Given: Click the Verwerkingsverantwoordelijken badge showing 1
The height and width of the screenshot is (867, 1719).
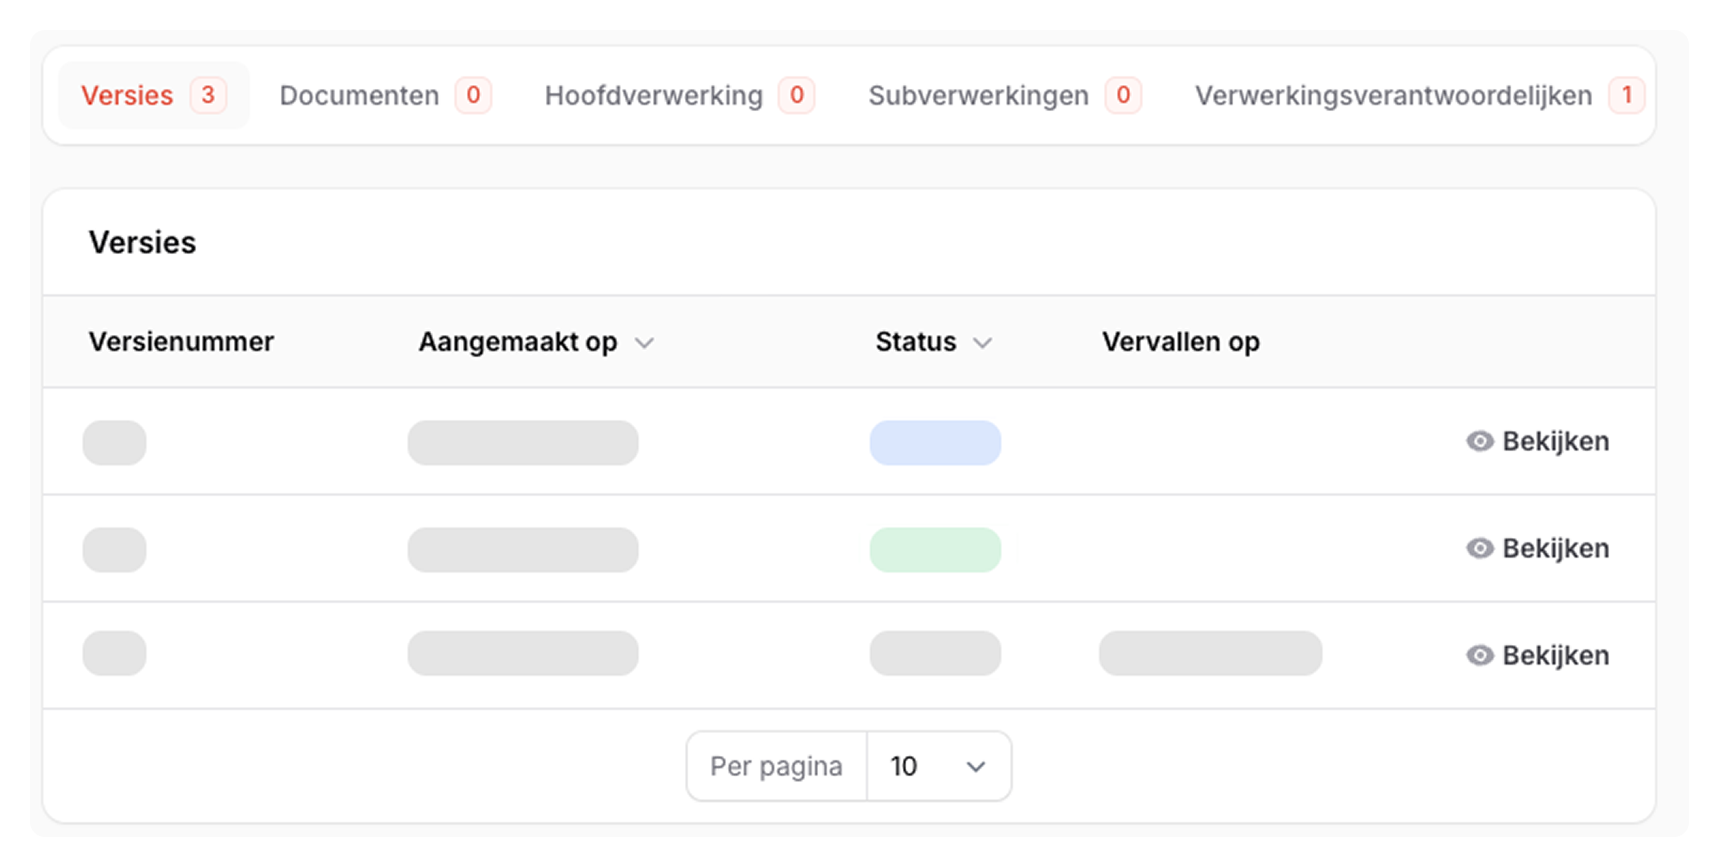Looking at the screenshot, I should (1626, 95).
